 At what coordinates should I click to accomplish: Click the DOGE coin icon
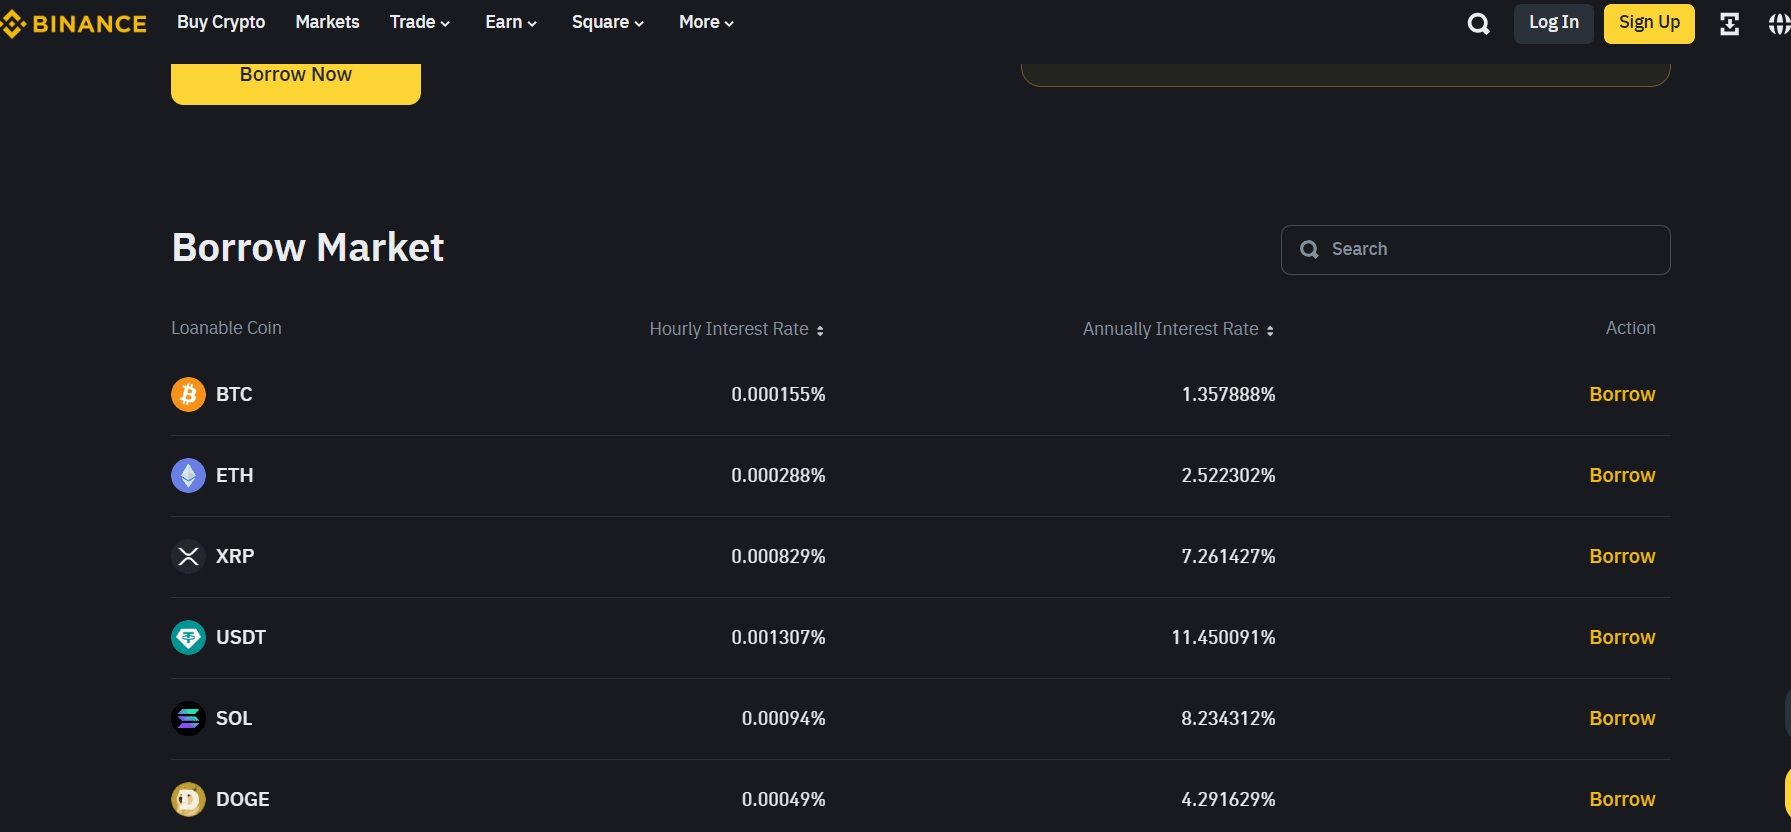(188, 799)
